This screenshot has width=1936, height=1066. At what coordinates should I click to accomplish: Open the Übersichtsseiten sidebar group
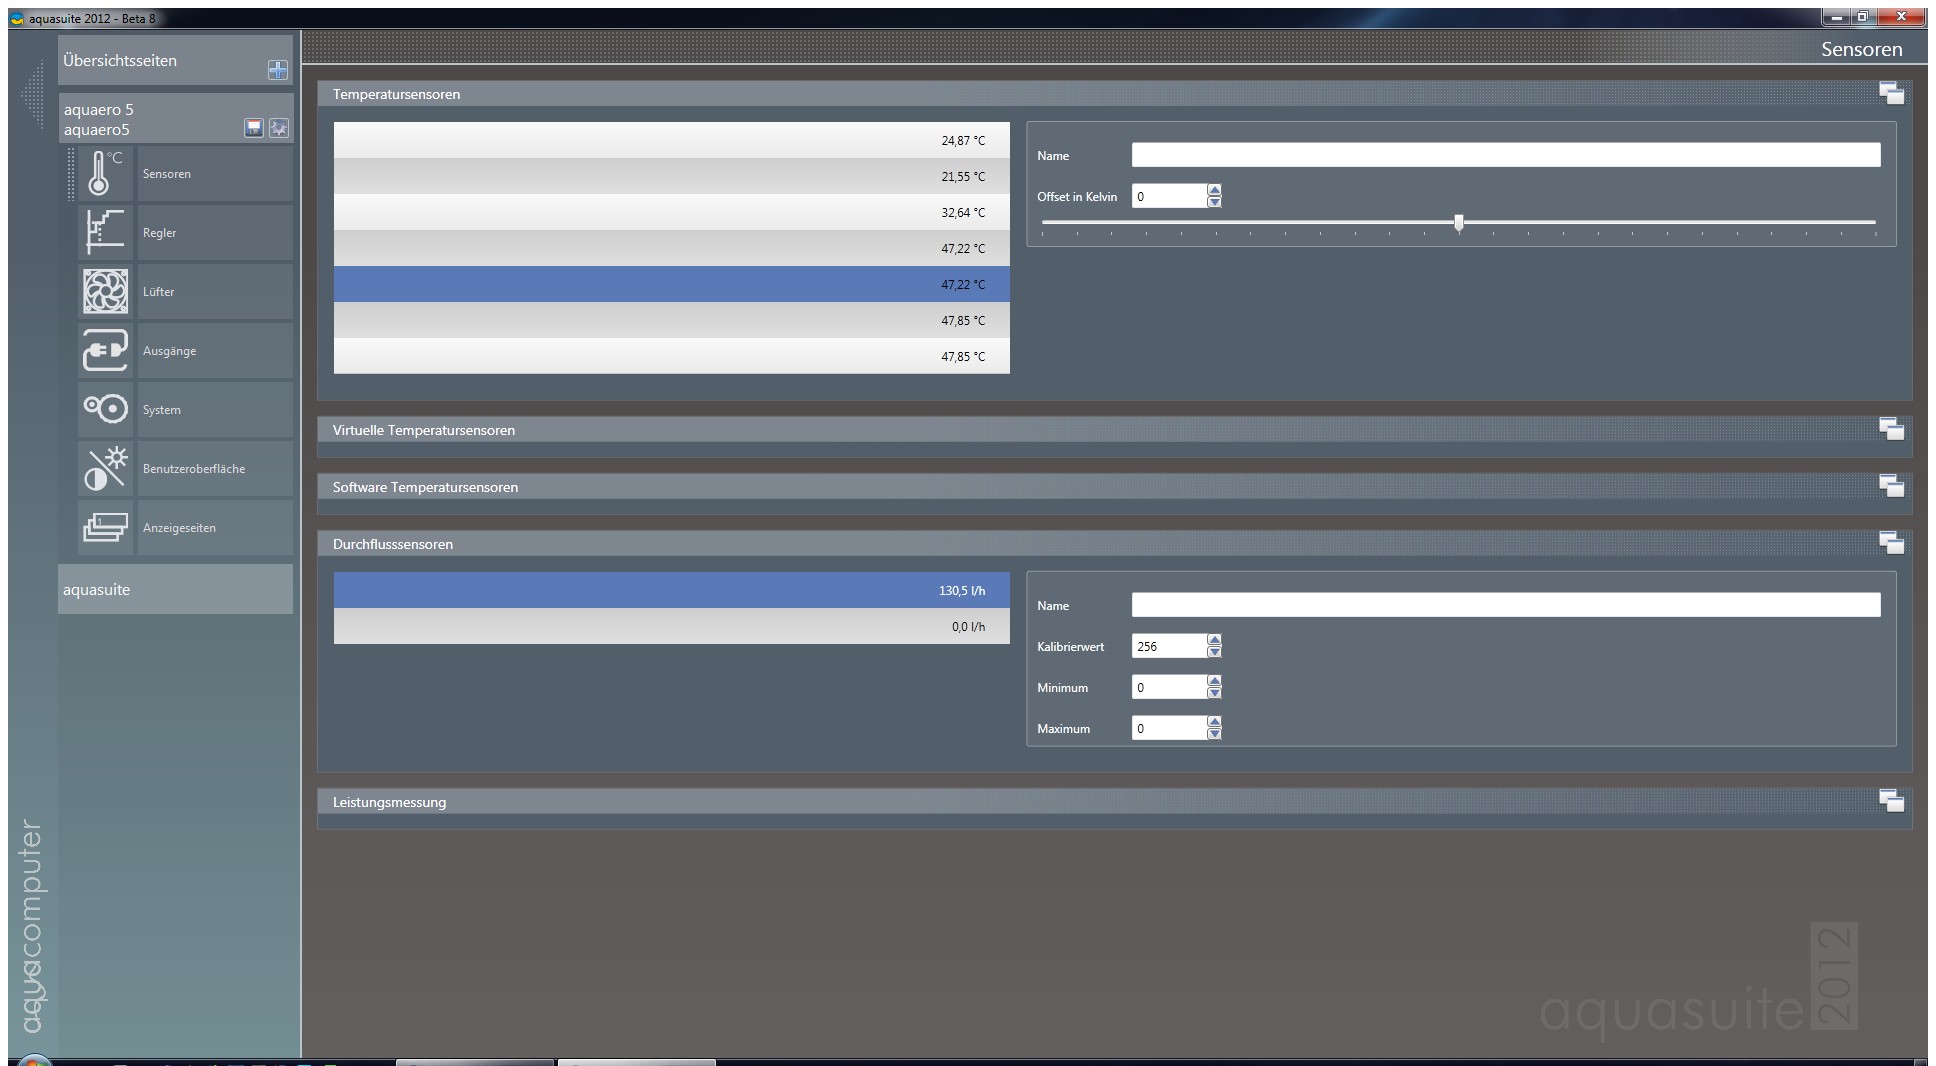(x=176, y=60)
